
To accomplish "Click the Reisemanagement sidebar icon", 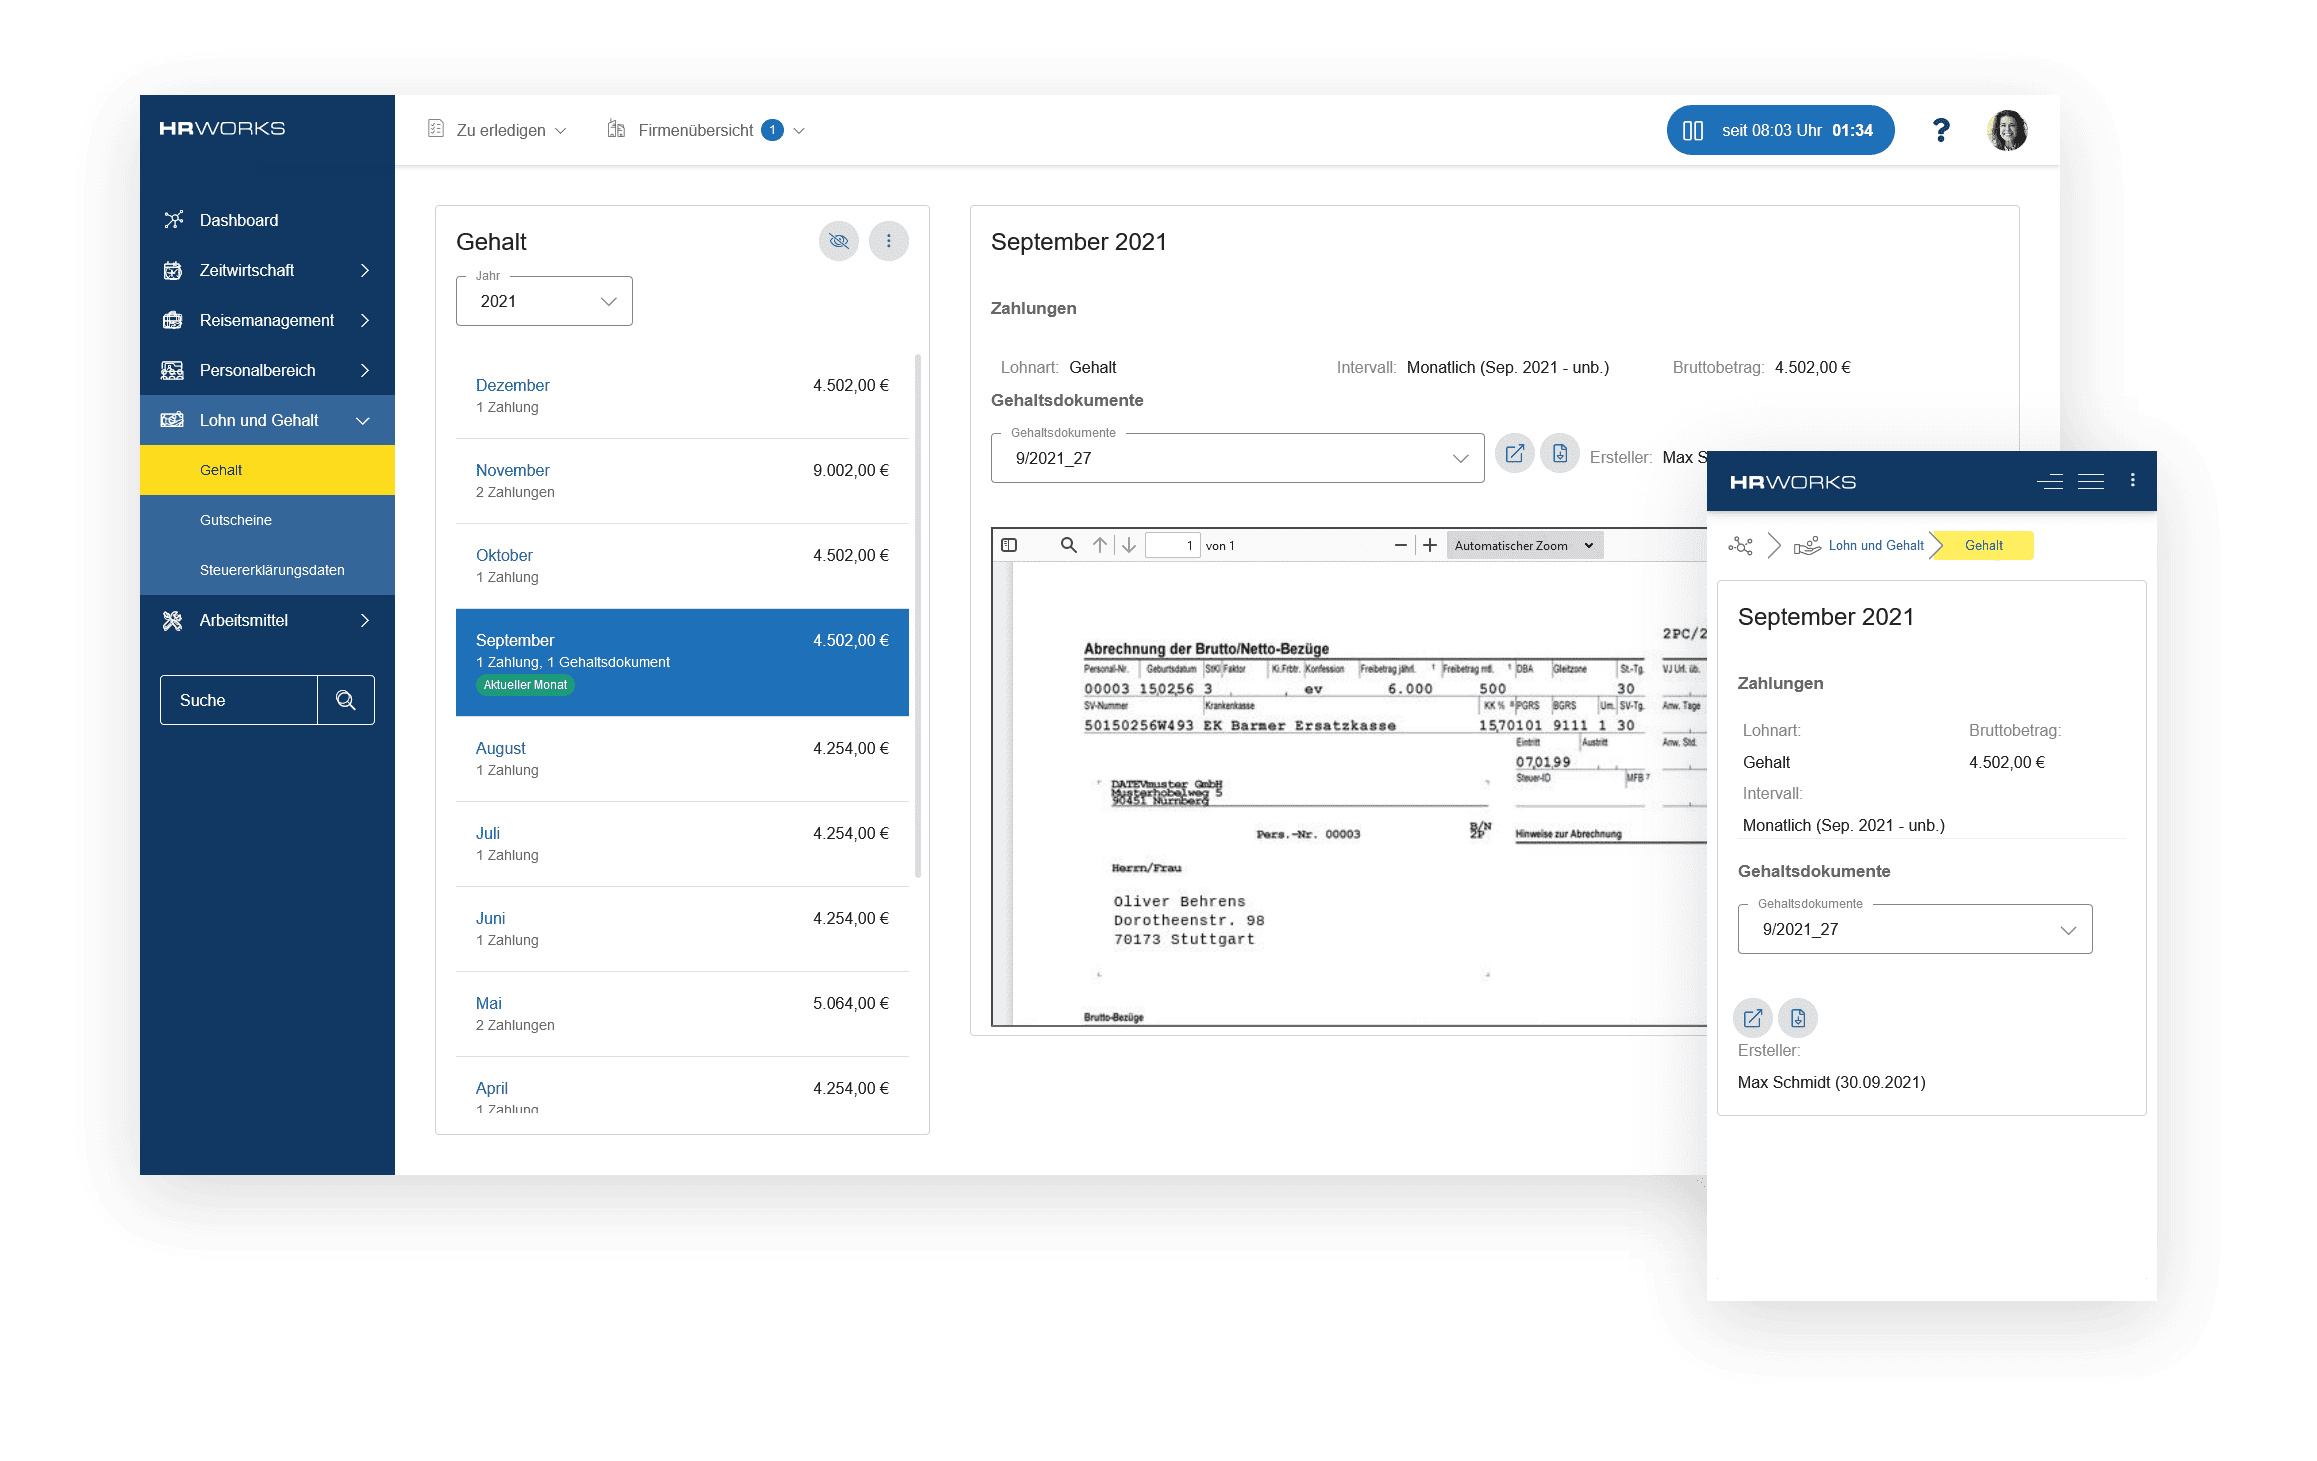I will 173,320.
